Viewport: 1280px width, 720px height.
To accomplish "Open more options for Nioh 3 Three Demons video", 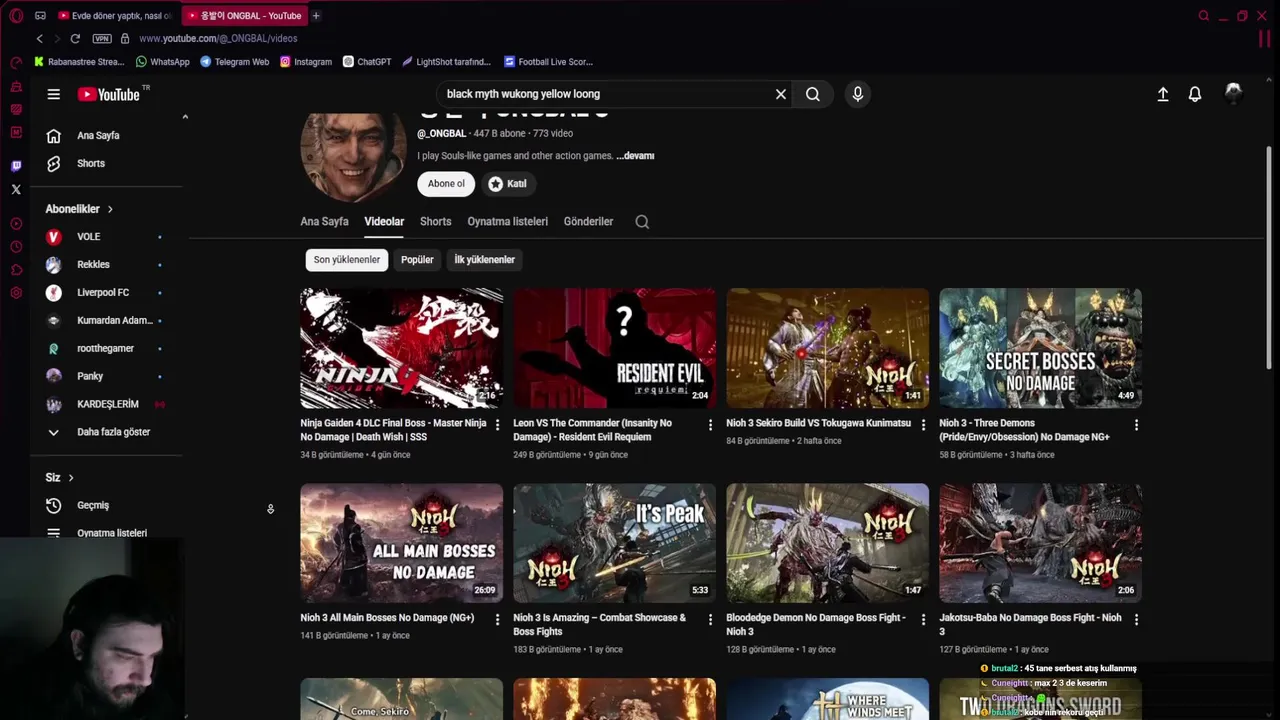I will point(1137,425).
